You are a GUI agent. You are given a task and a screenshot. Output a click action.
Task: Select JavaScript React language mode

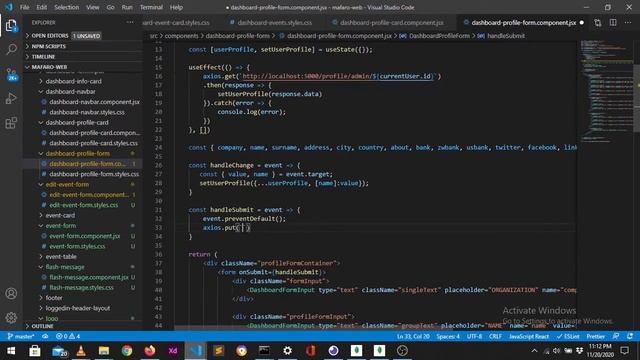point(529,336)
